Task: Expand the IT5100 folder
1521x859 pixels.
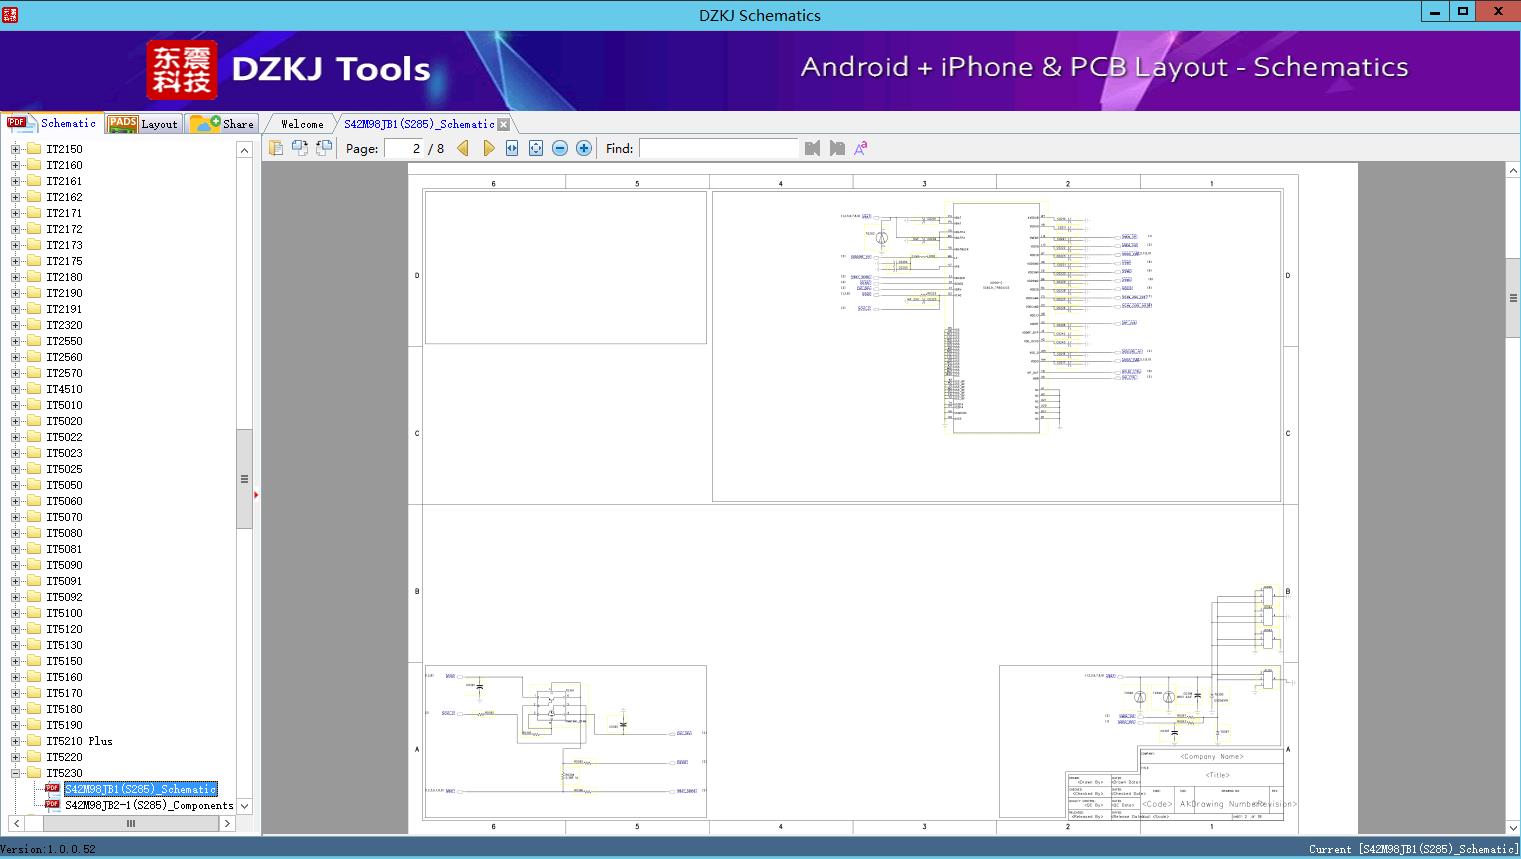Action: pos(15,613)
